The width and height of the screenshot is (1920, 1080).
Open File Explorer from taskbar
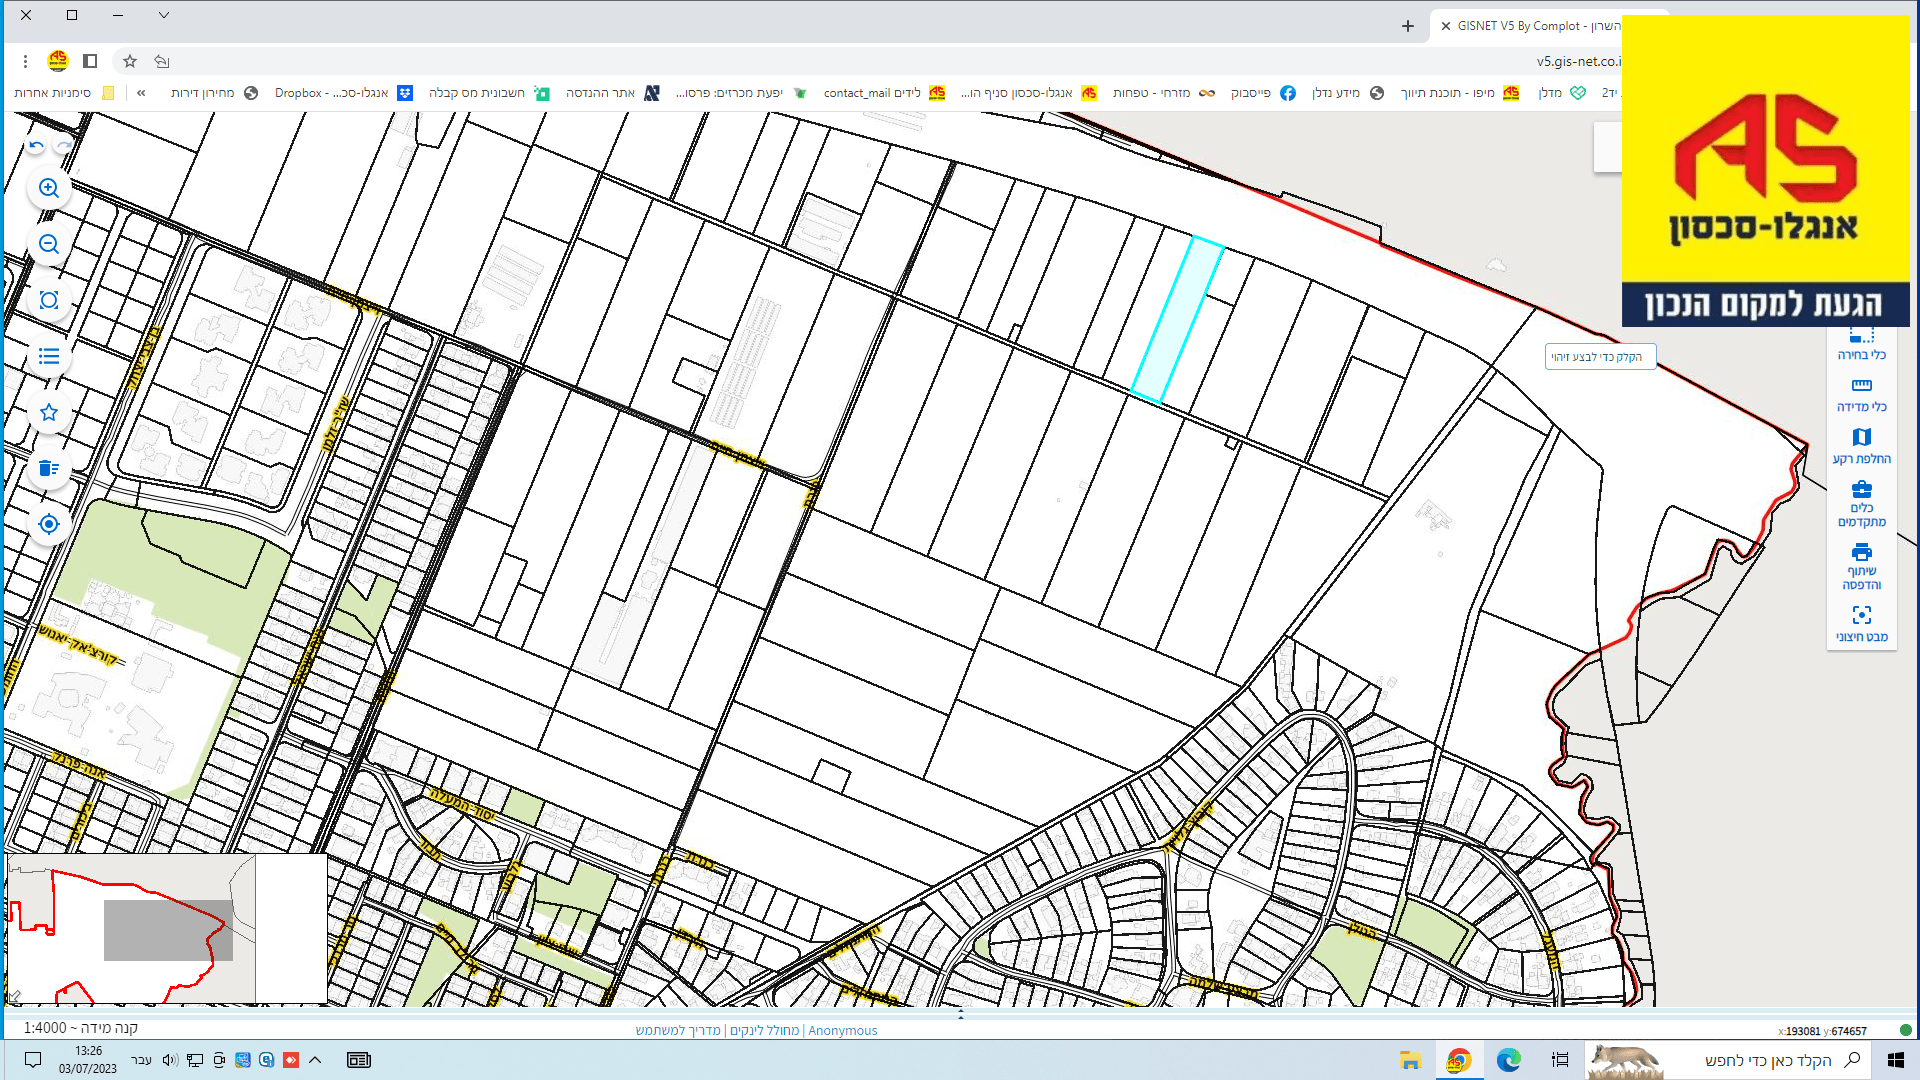(x=1410, y=1060)
